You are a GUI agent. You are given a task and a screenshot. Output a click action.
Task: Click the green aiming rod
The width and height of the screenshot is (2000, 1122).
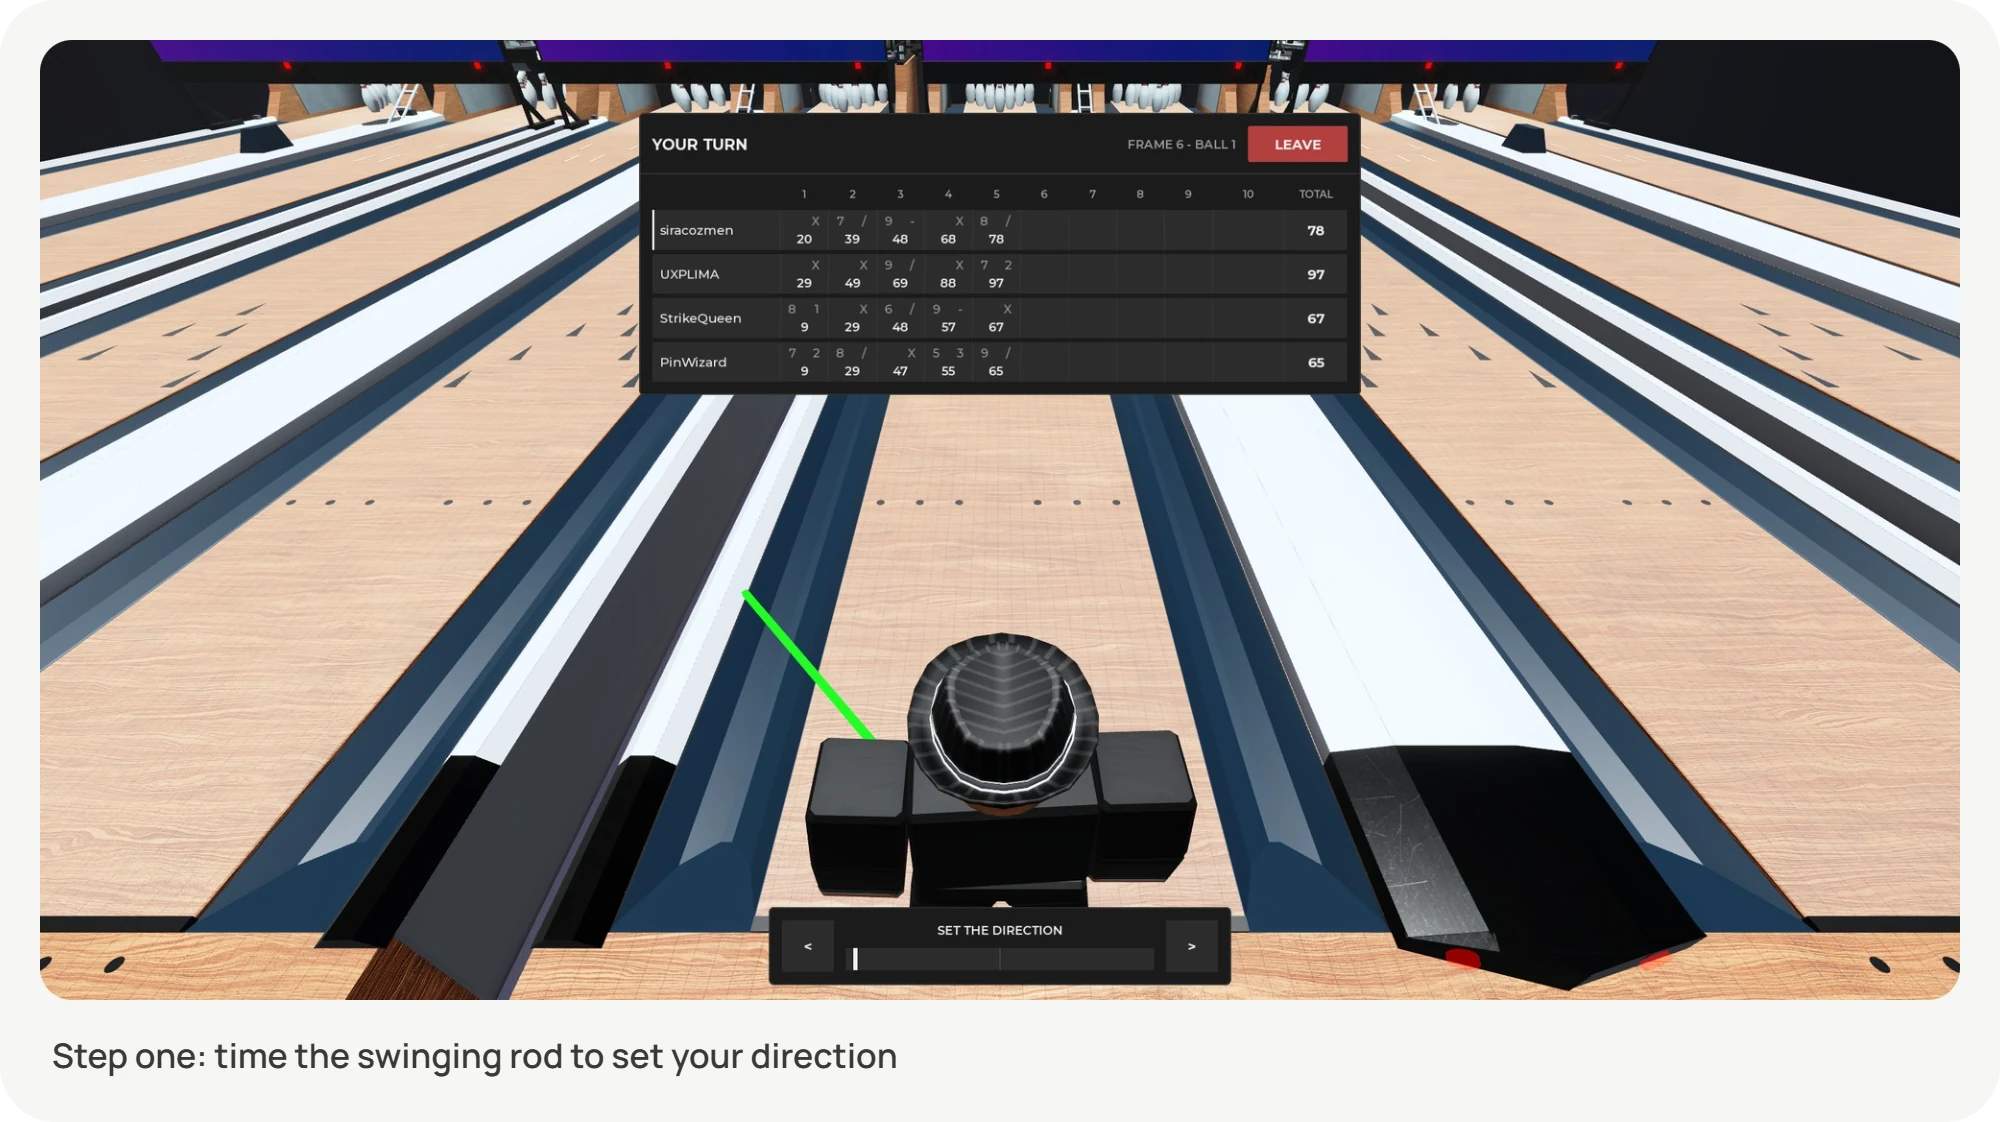(x=808, y=665)
